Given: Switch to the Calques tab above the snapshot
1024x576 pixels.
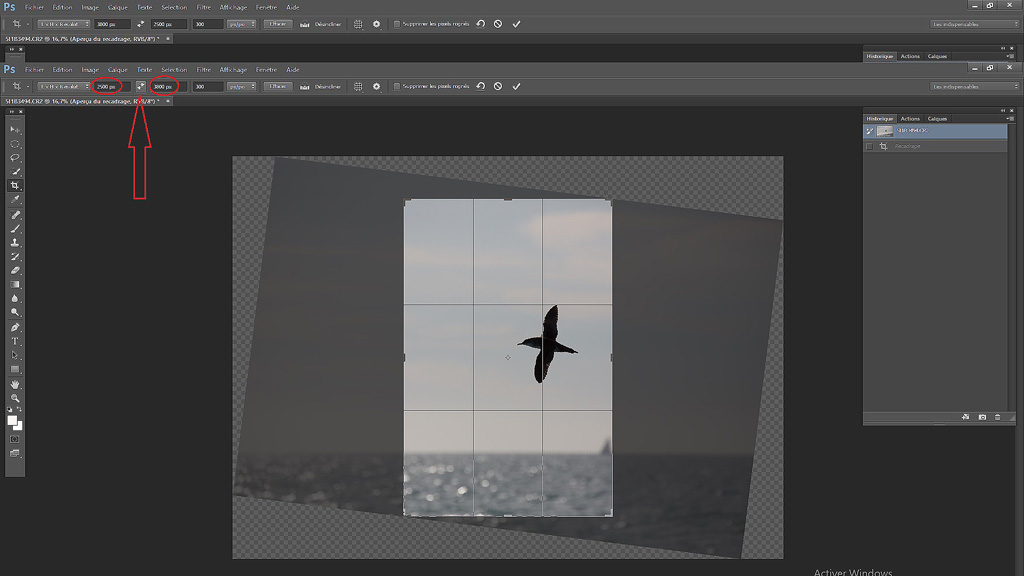Looking at the screenshot, I should click(x=937, y=119).
